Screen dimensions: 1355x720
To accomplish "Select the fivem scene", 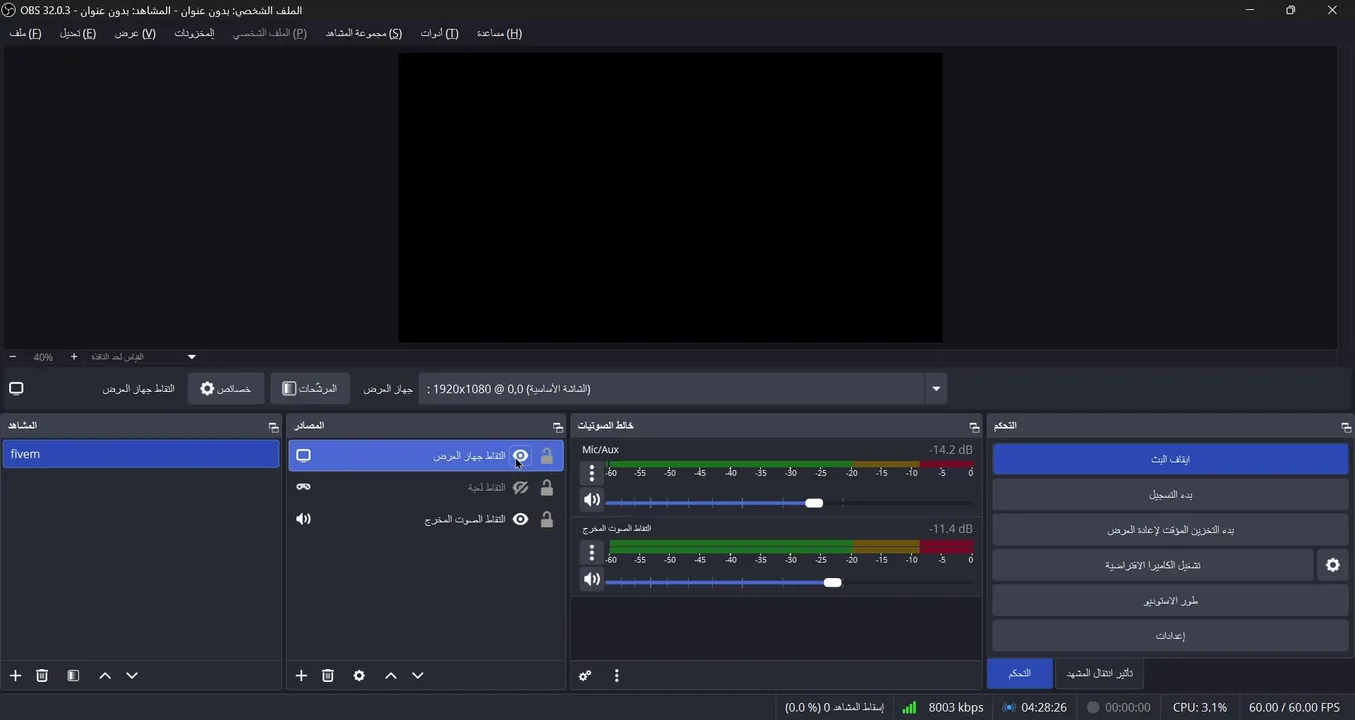I will [x=141, y=454].
